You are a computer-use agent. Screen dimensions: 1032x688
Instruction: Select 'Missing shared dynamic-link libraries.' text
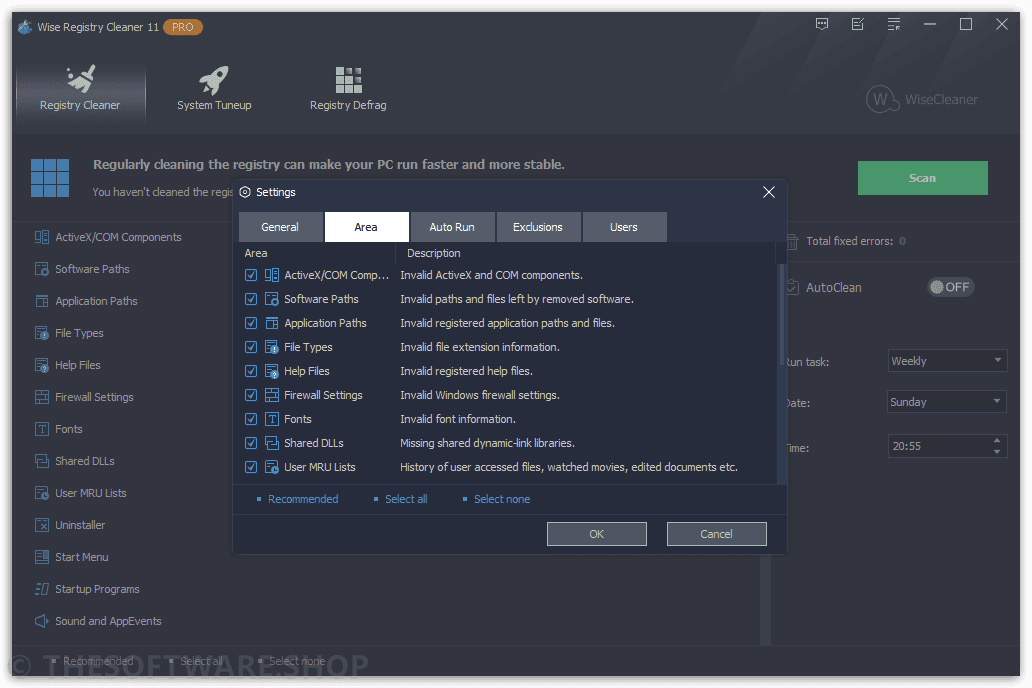click(x=488, y=443)
